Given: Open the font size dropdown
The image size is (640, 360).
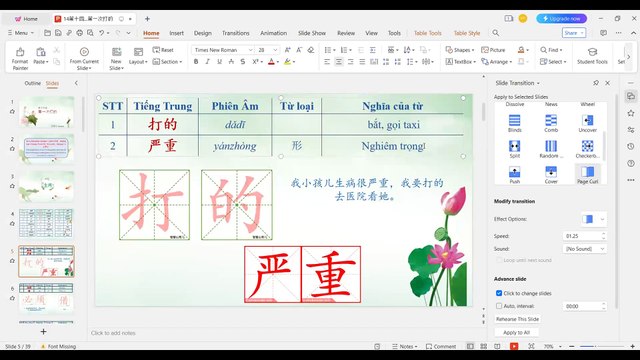Looking at the screenshot, I should click(276, 50).
